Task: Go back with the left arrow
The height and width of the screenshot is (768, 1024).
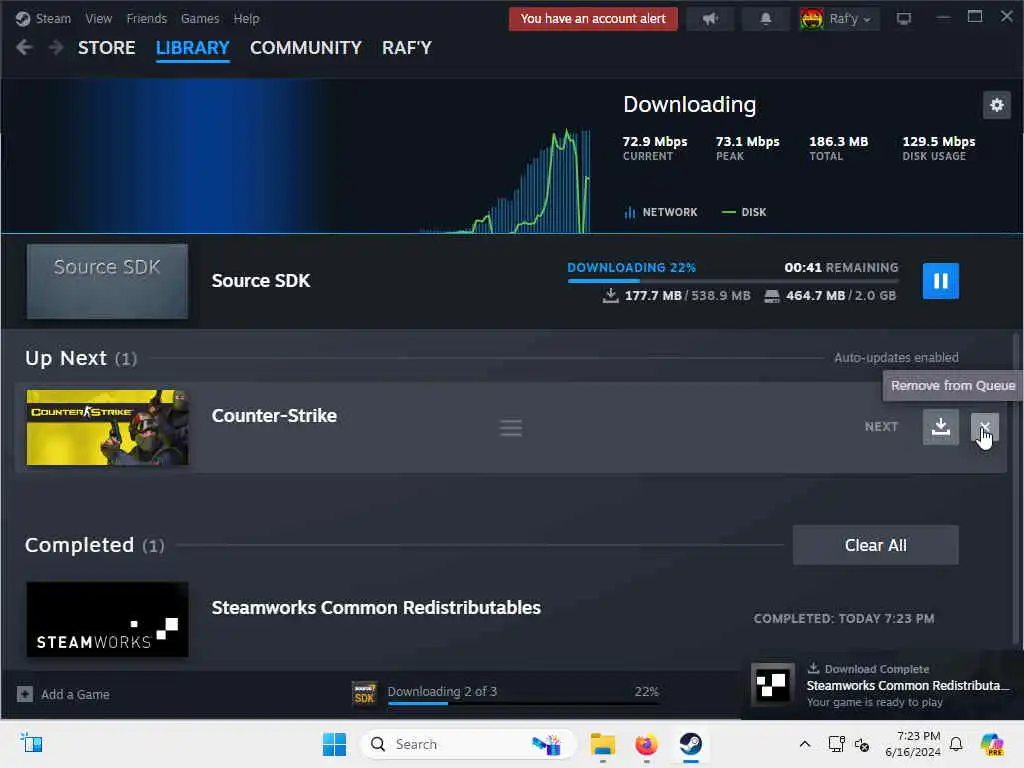Action: coord(24,47)
